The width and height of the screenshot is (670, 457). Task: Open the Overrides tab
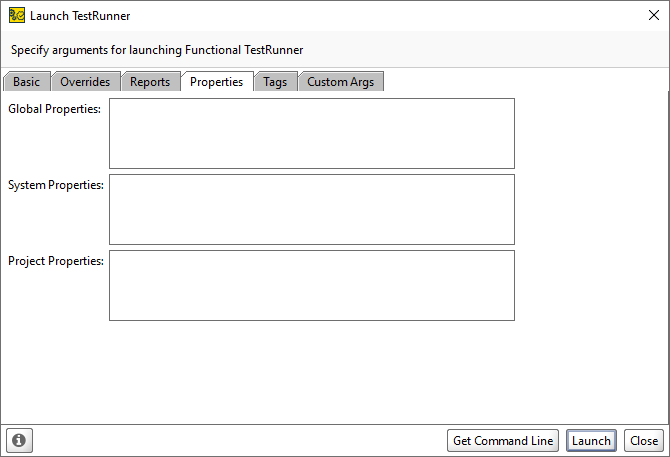(85, 82)
